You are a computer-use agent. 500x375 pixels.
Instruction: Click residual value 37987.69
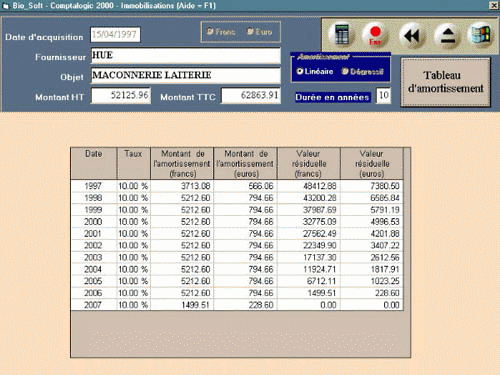(x=309, y=210)
